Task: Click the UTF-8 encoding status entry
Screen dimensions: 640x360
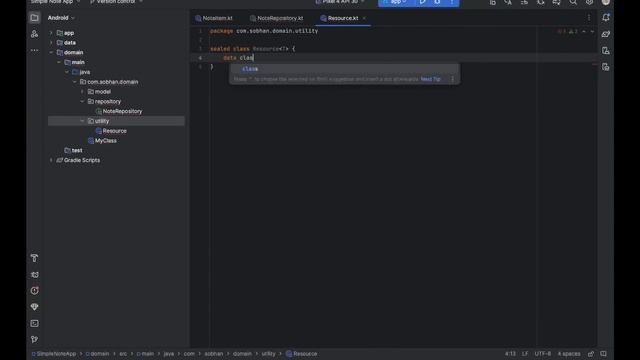Action: click(543, 354)
